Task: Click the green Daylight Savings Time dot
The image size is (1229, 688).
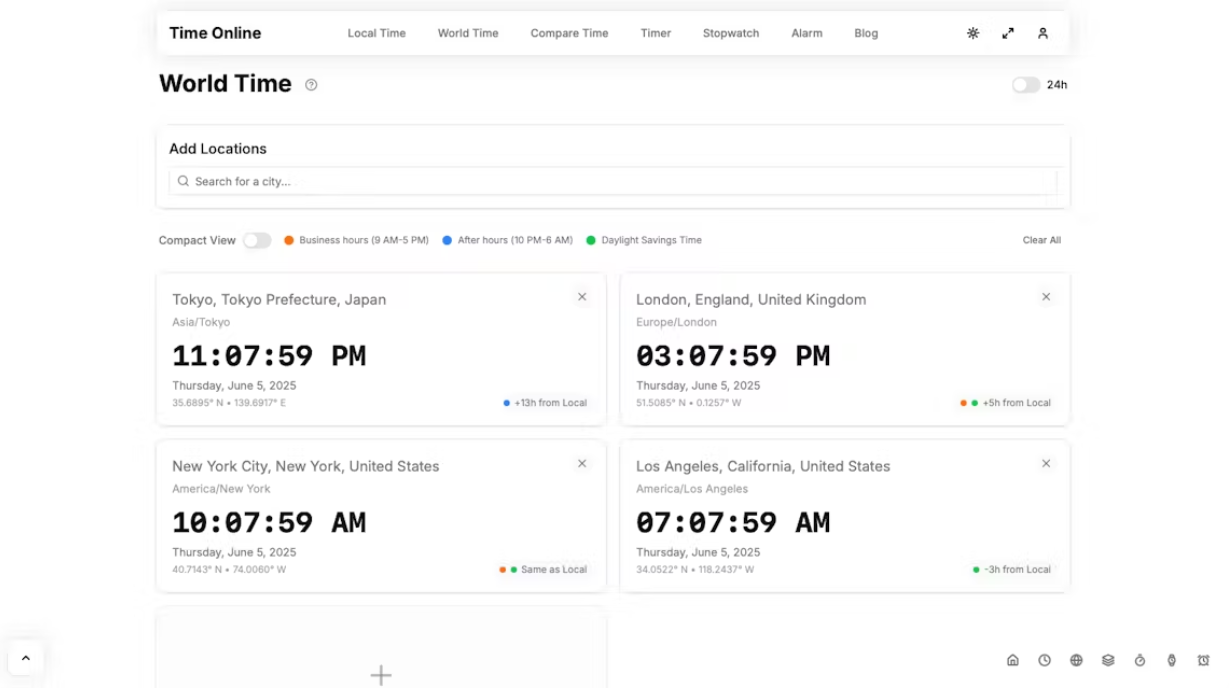Action: coord(591,240)
